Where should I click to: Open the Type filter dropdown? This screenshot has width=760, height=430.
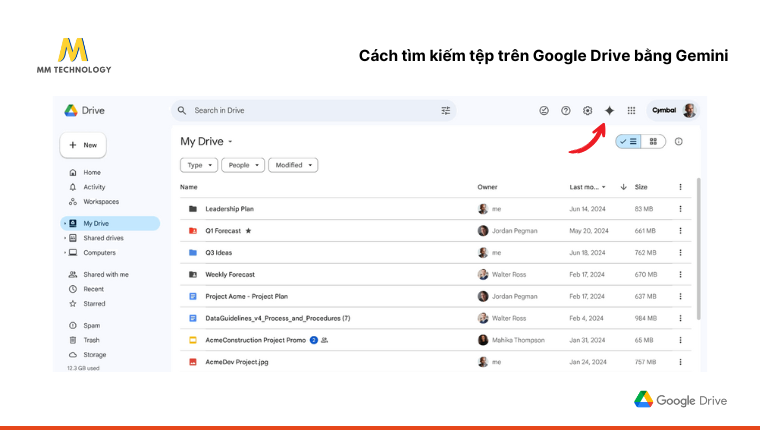click(199, 165)
